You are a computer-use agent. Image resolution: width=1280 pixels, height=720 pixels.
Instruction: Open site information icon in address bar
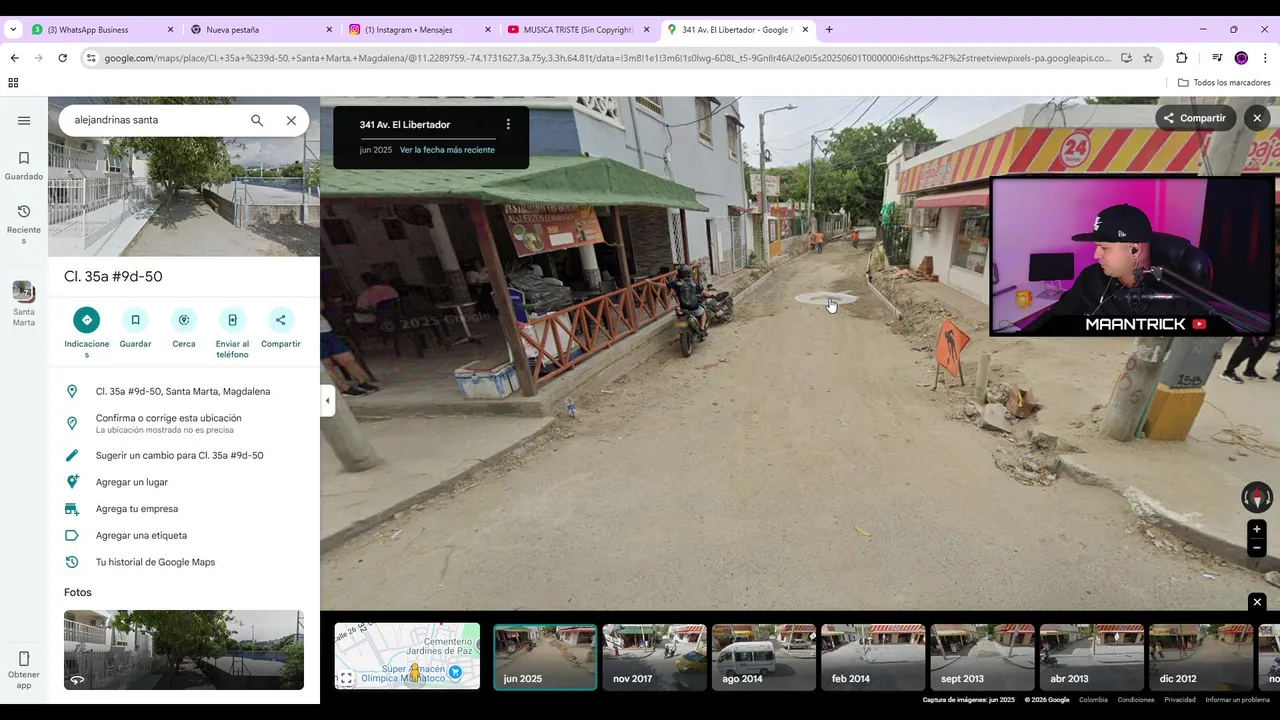(90, 58)
